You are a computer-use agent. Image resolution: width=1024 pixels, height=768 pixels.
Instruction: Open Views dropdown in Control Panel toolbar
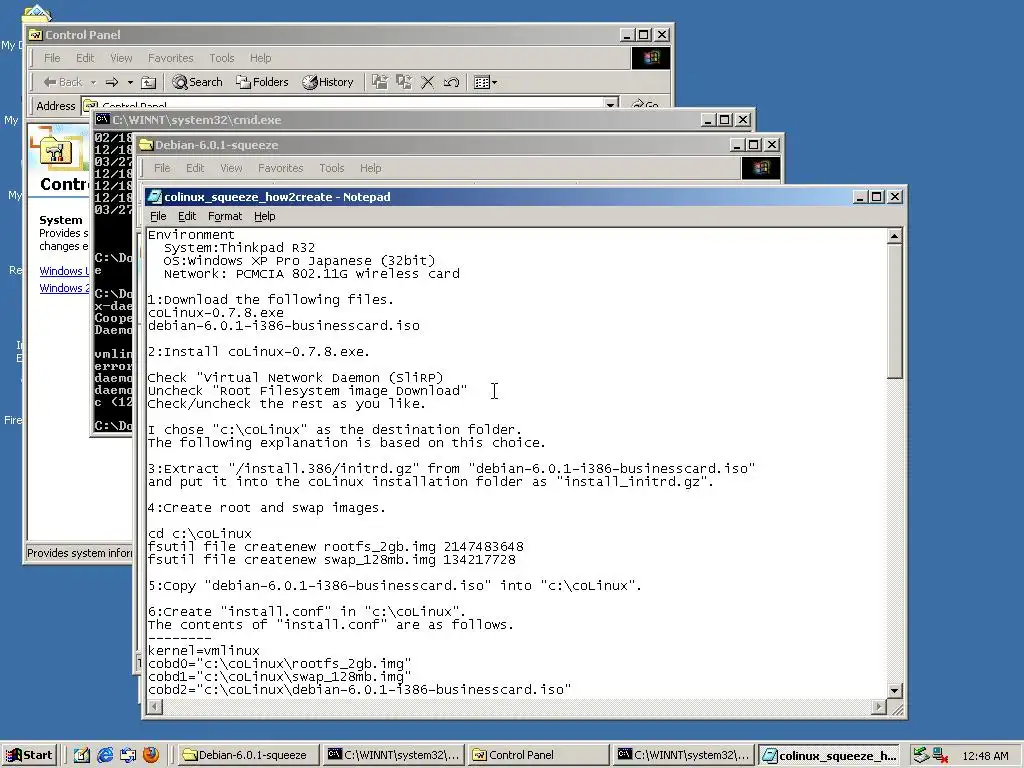(485, 82)
